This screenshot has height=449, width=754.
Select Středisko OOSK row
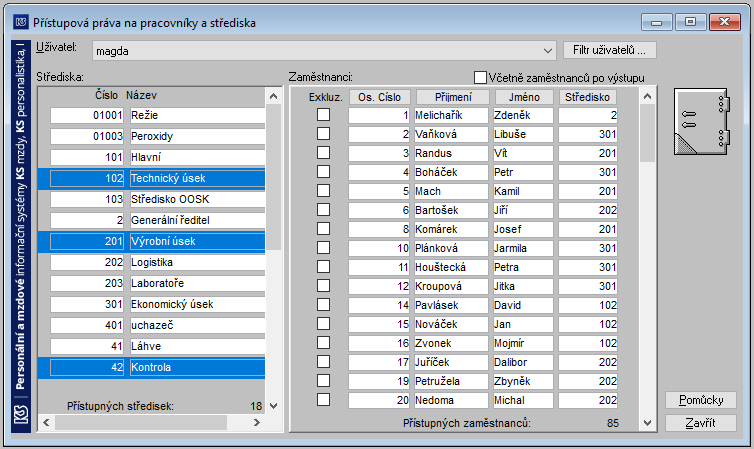click(152, 199)
